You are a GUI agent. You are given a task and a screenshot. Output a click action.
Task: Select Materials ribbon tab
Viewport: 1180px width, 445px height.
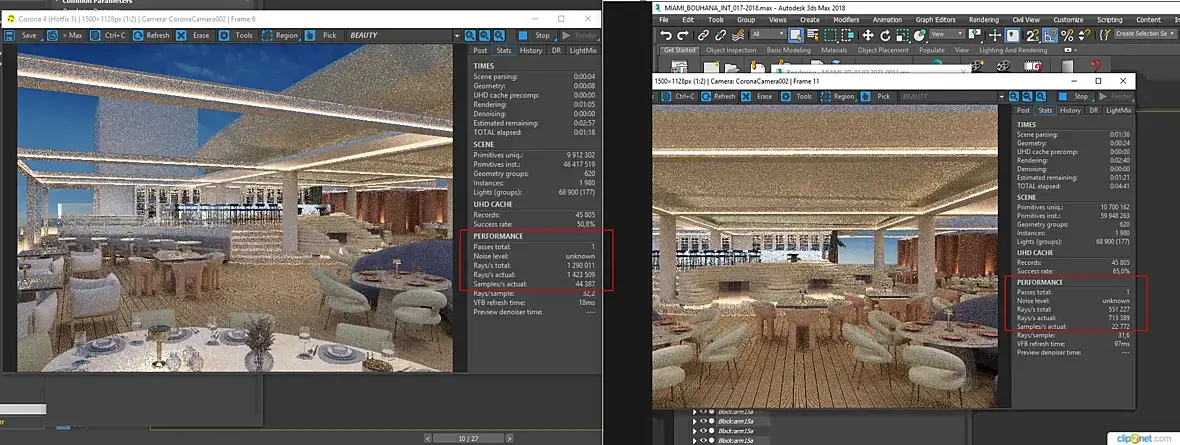point(834,50)
